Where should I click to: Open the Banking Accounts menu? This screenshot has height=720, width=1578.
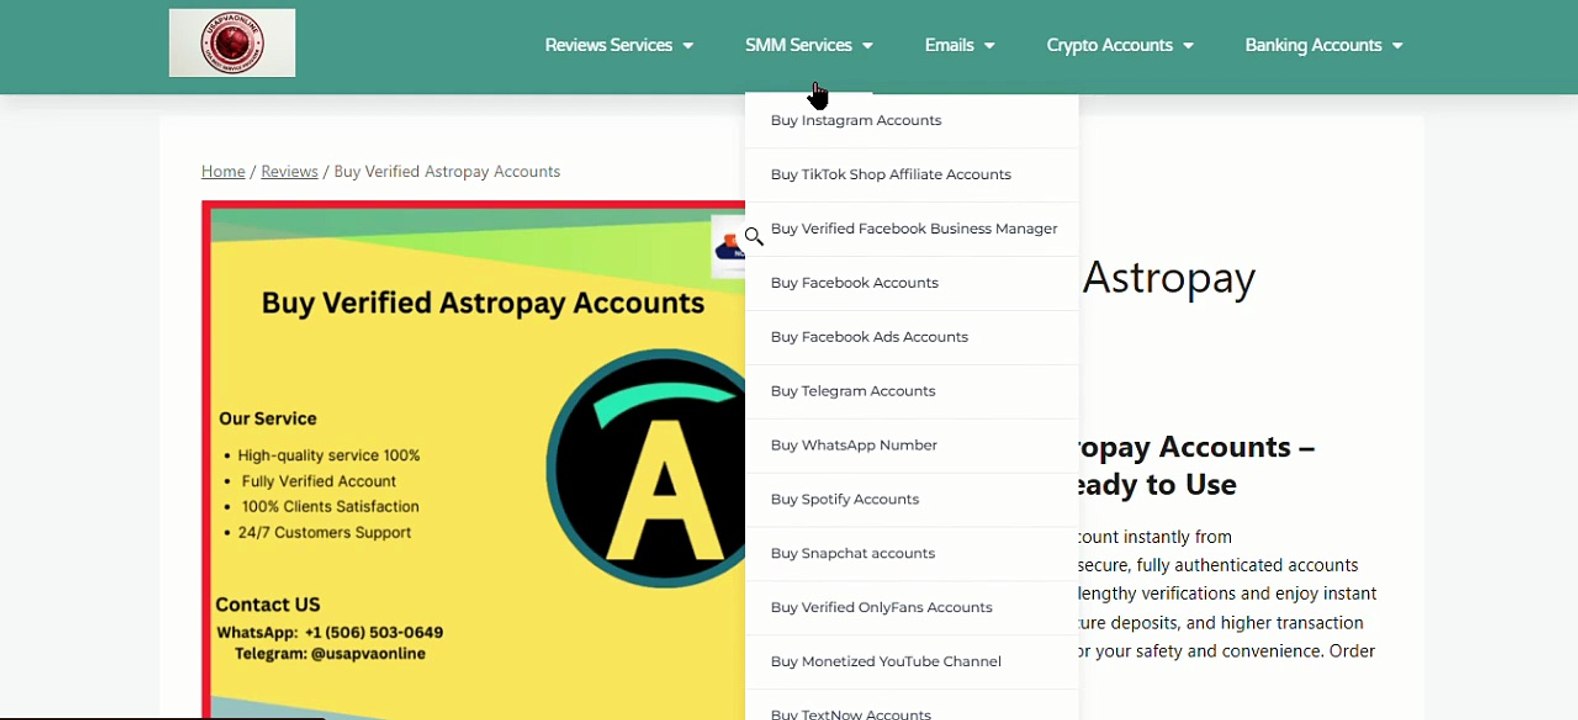(x=1313, y=45)
